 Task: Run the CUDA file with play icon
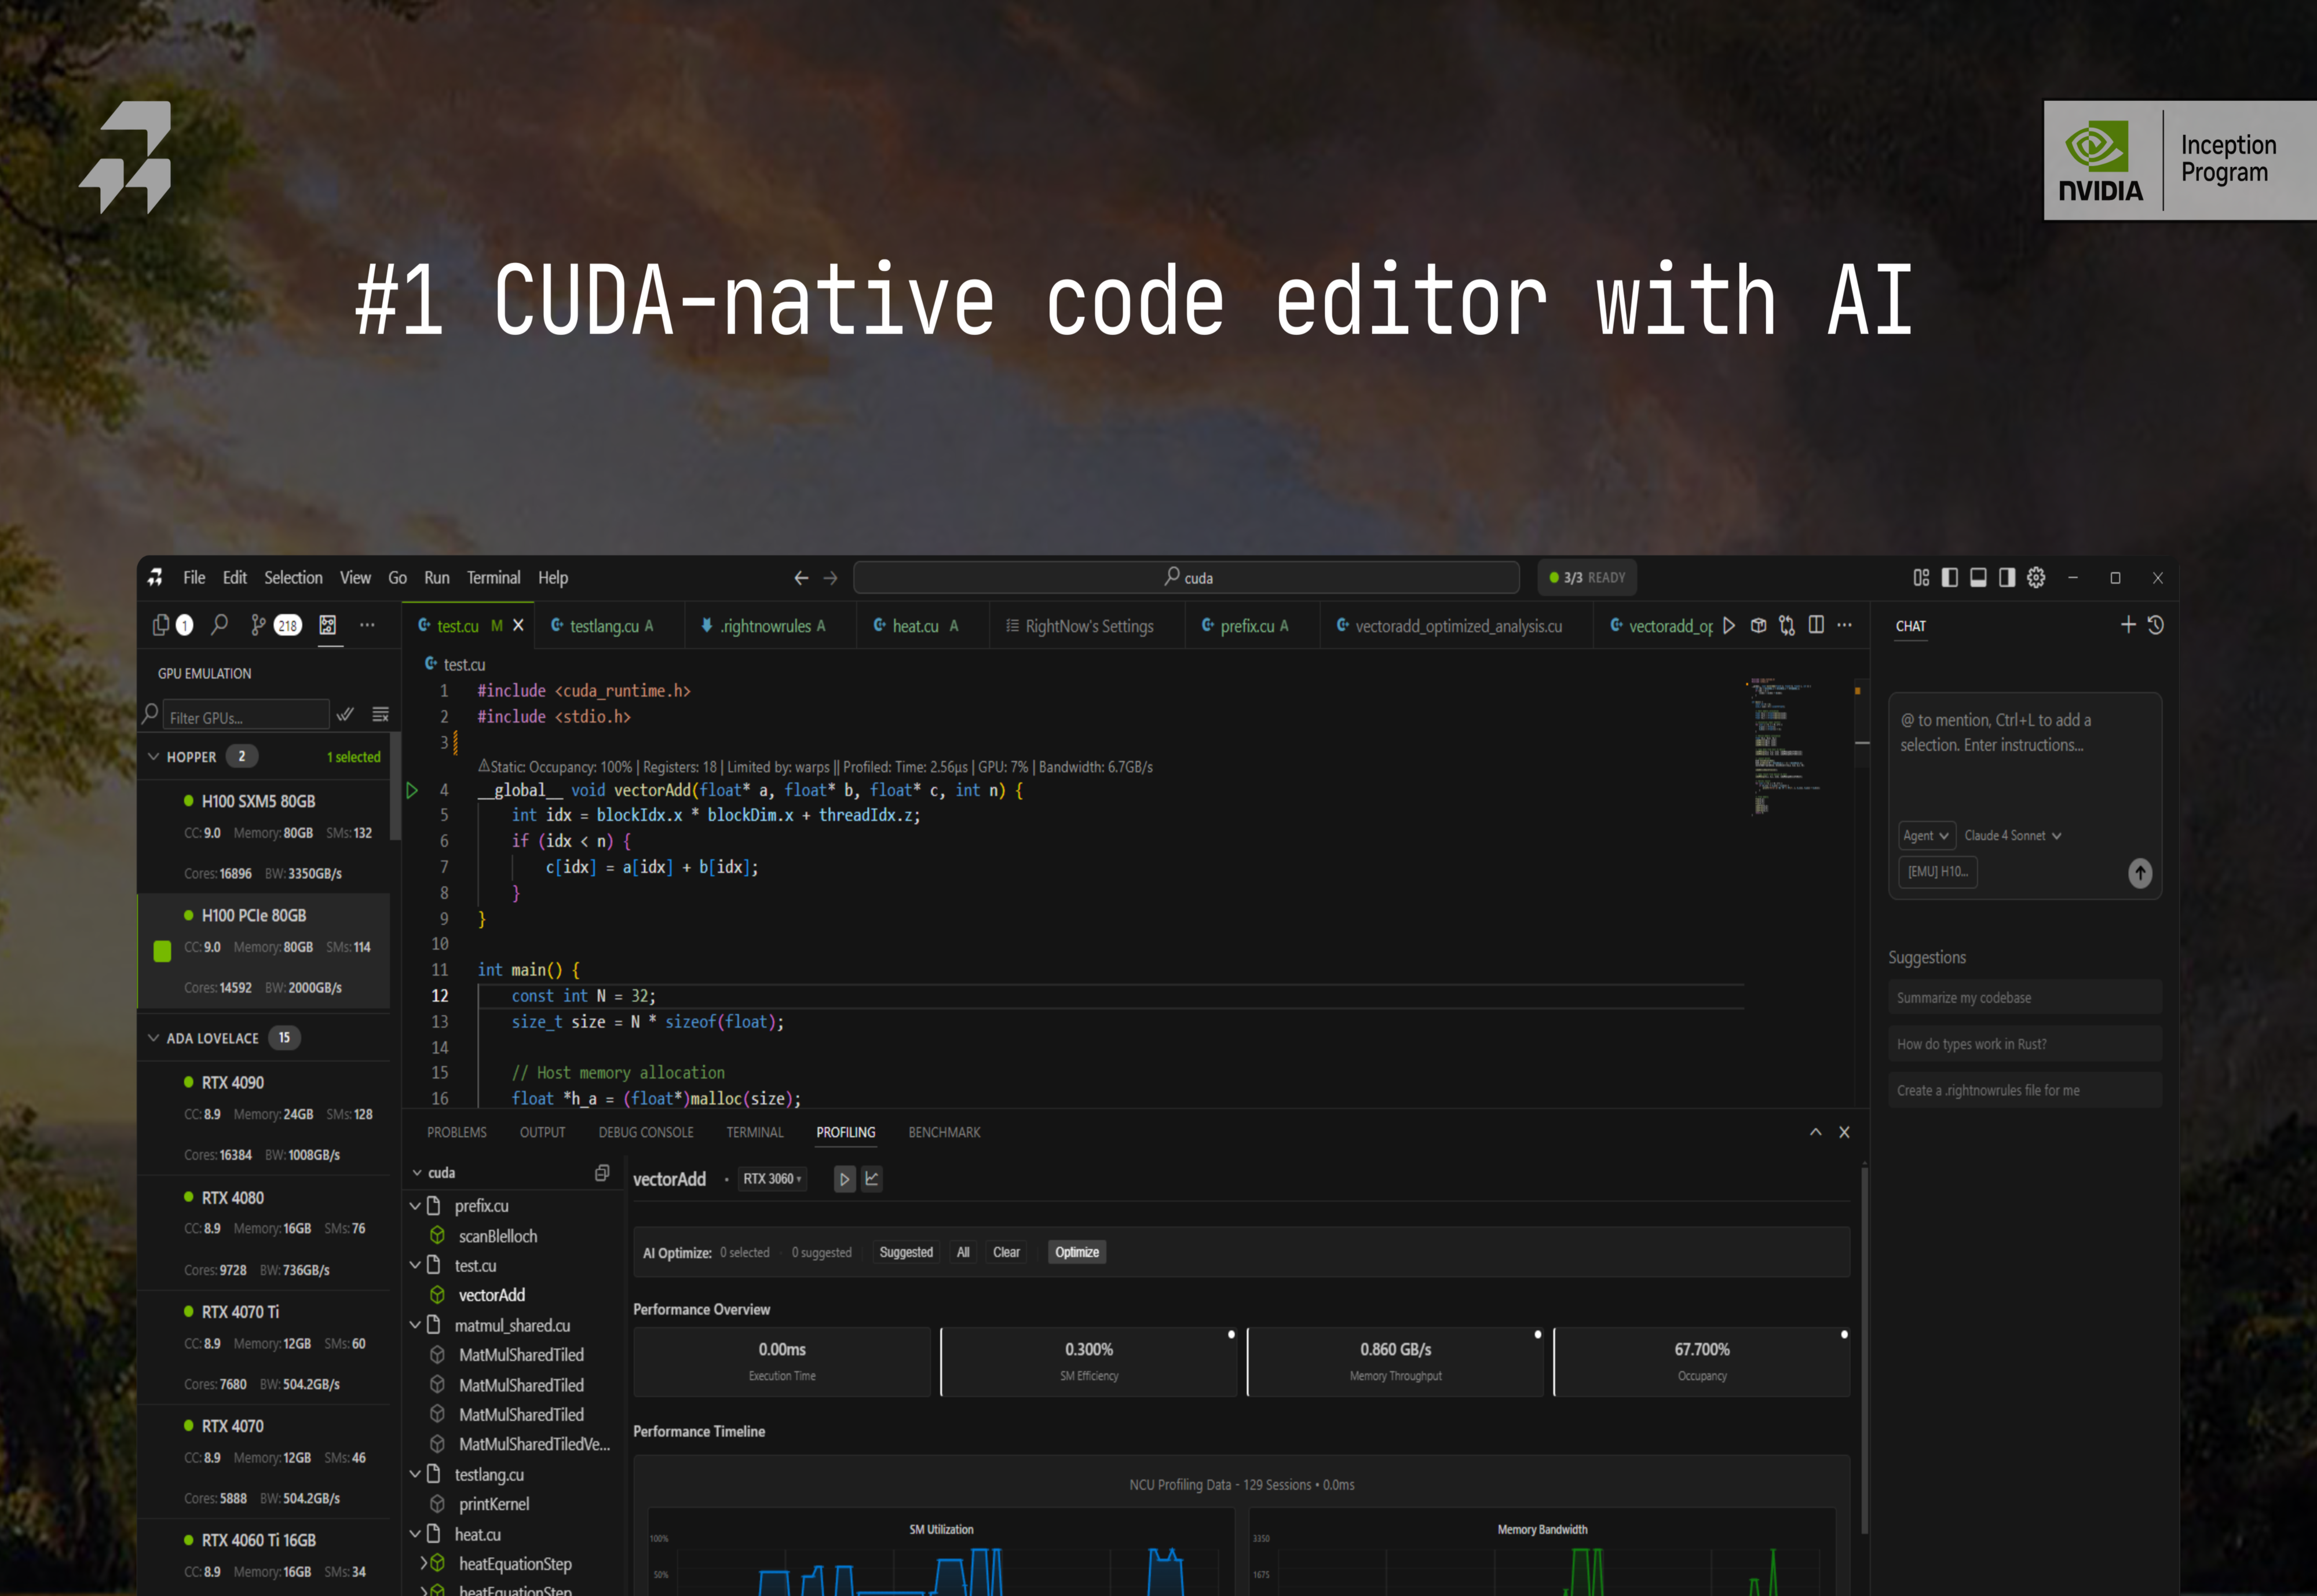point(1729,625)
